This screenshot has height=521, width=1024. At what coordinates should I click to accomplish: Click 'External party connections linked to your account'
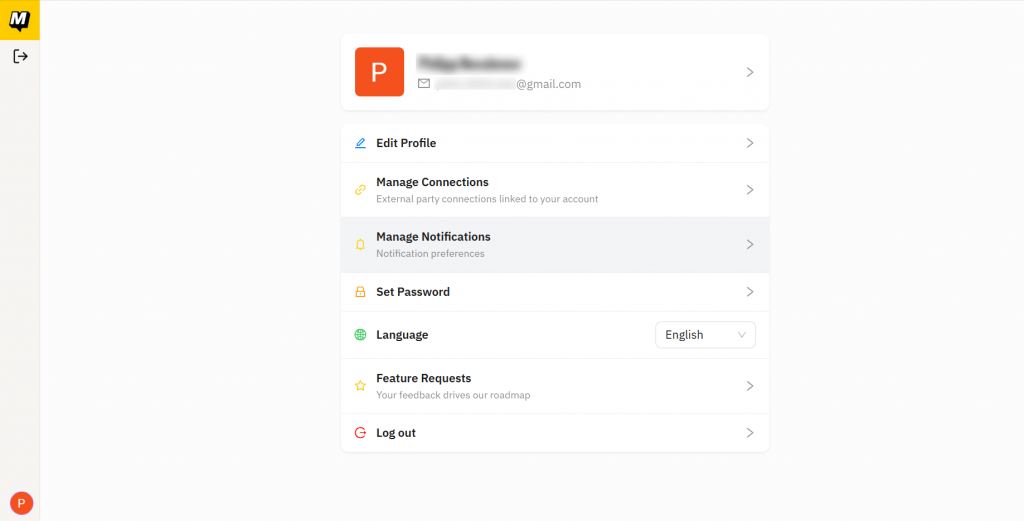click(487, 199)
